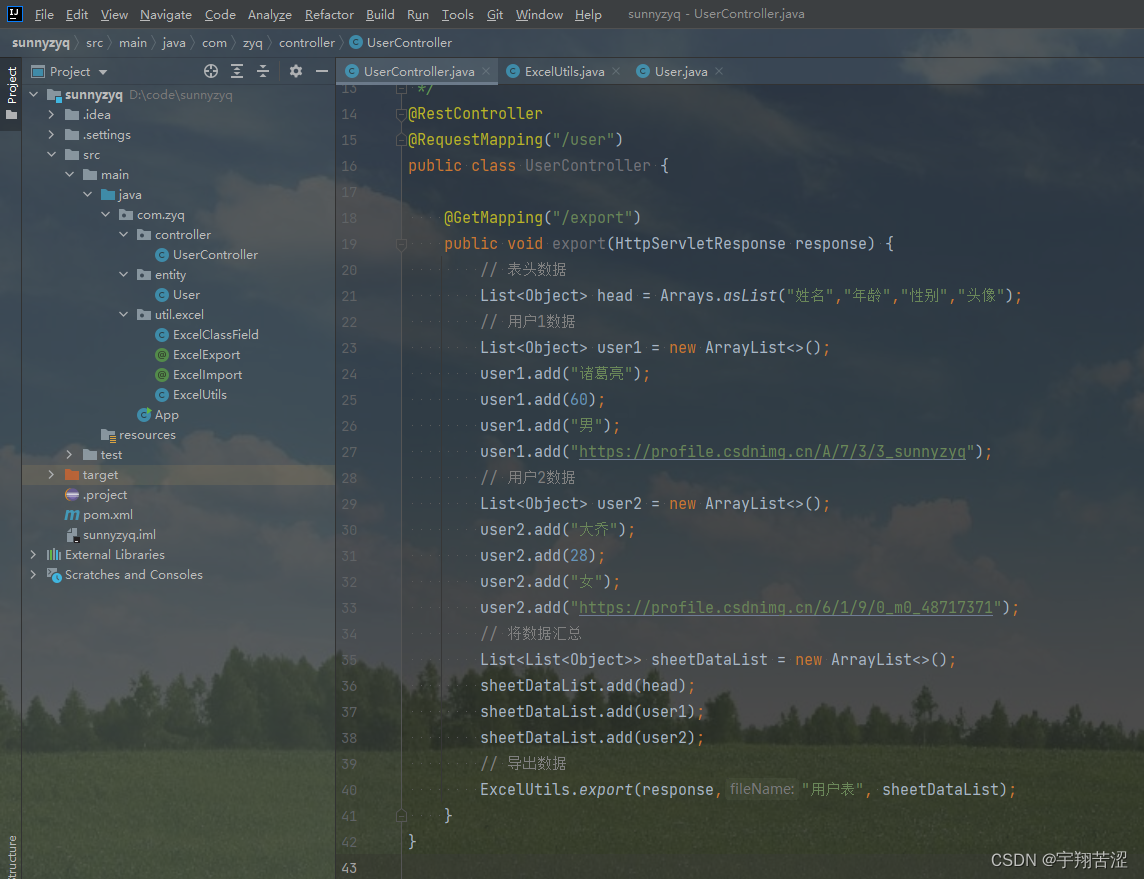
Task: Open the Edit menu
Action: click(77, 15)
